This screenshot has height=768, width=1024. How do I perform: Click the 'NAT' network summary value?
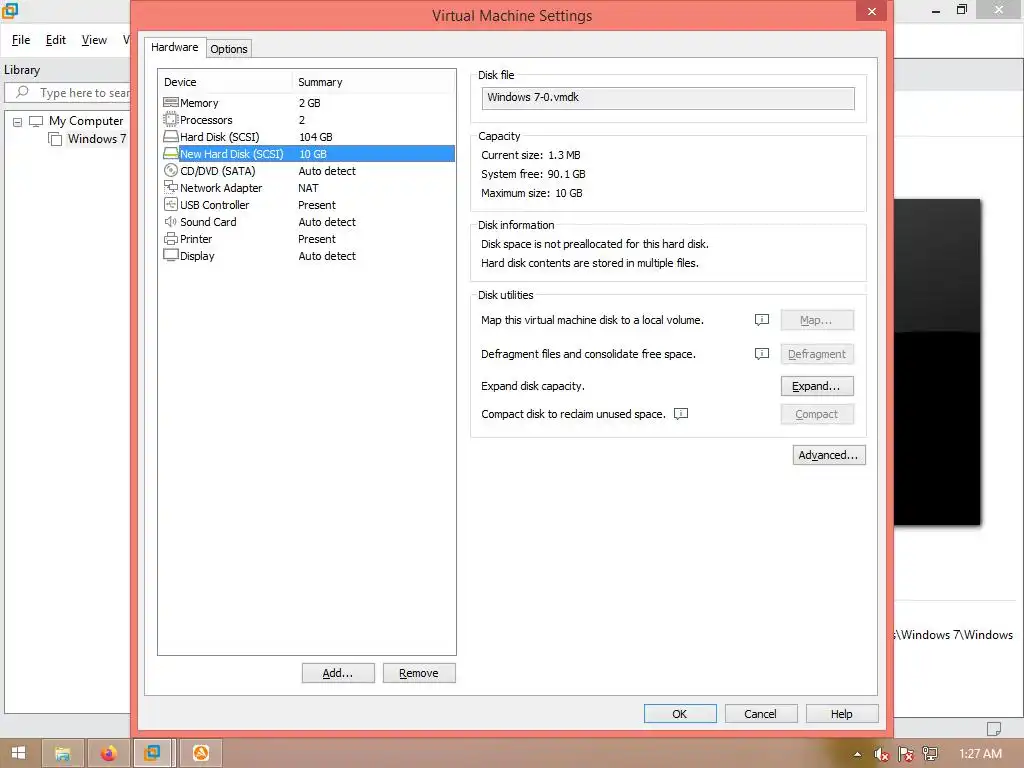point(308,188)
